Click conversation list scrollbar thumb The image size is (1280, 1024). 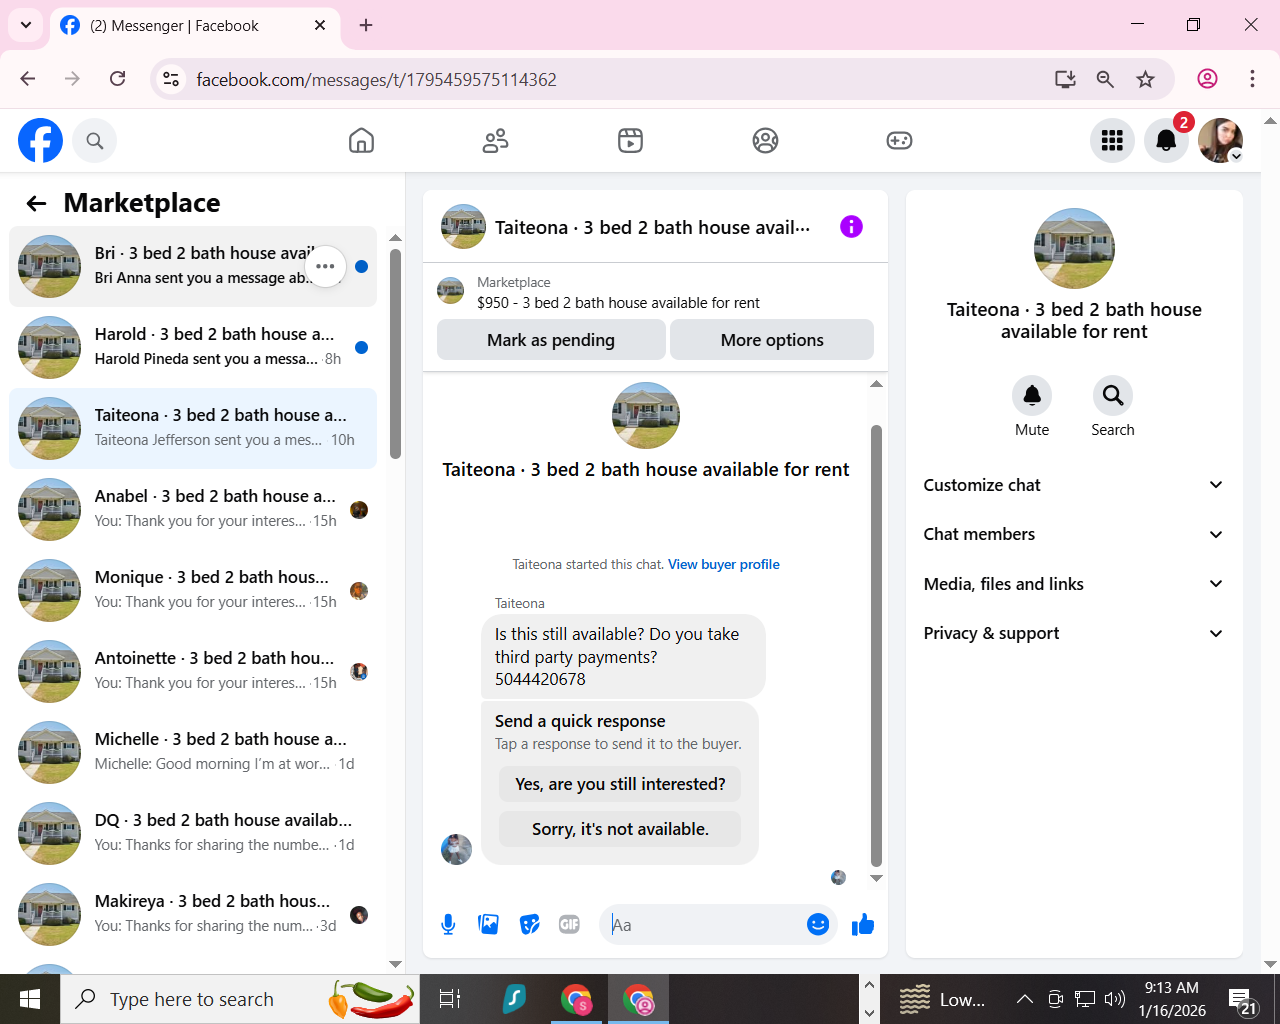395,354
